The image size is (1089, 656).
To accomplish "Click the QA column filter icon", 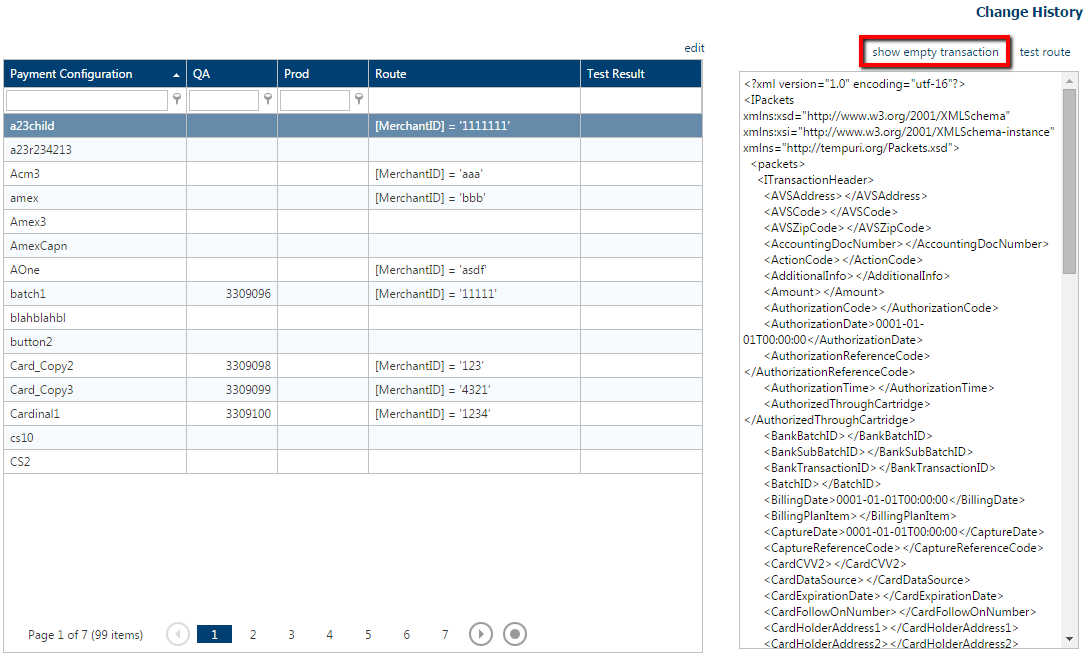I will point(268,99).
